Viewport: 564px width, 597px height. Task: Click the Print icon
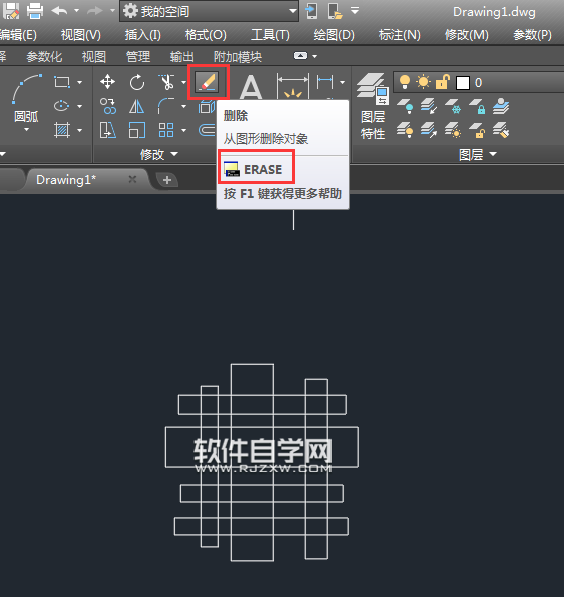(35, 11)
